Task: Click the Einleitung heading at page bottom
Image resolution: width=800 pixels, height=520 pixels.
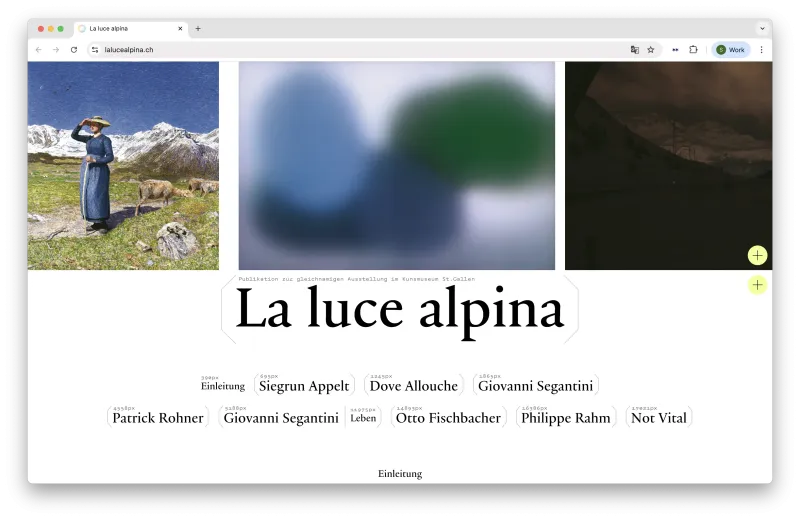Action: pos(400,474)
